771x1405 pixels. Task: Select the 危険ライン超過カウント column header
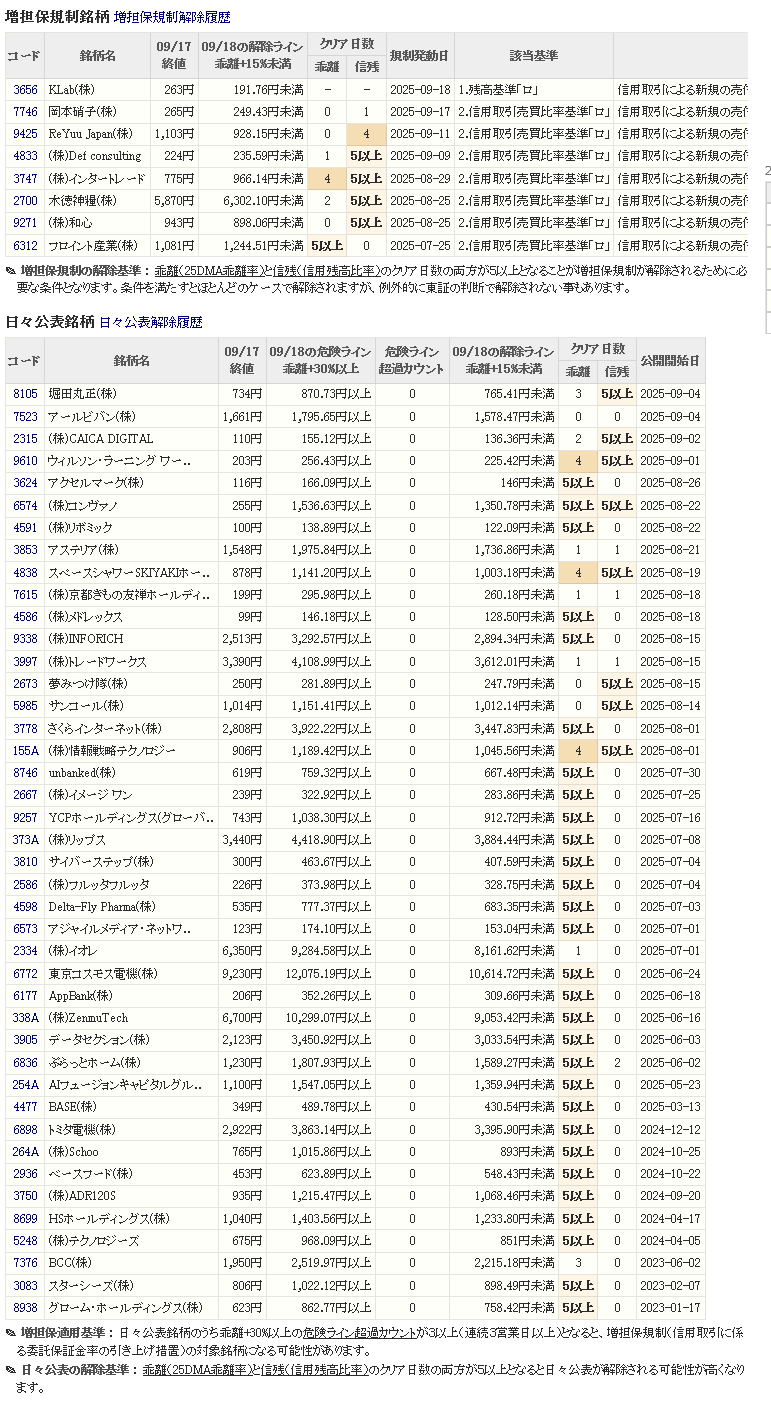[411, 360]
